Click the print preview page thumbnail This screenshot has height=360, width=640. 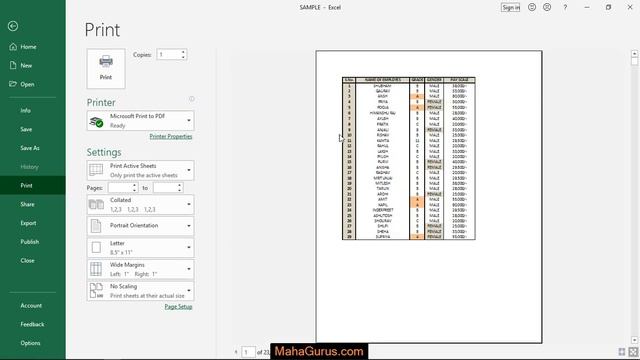click(x=429, y=197)
